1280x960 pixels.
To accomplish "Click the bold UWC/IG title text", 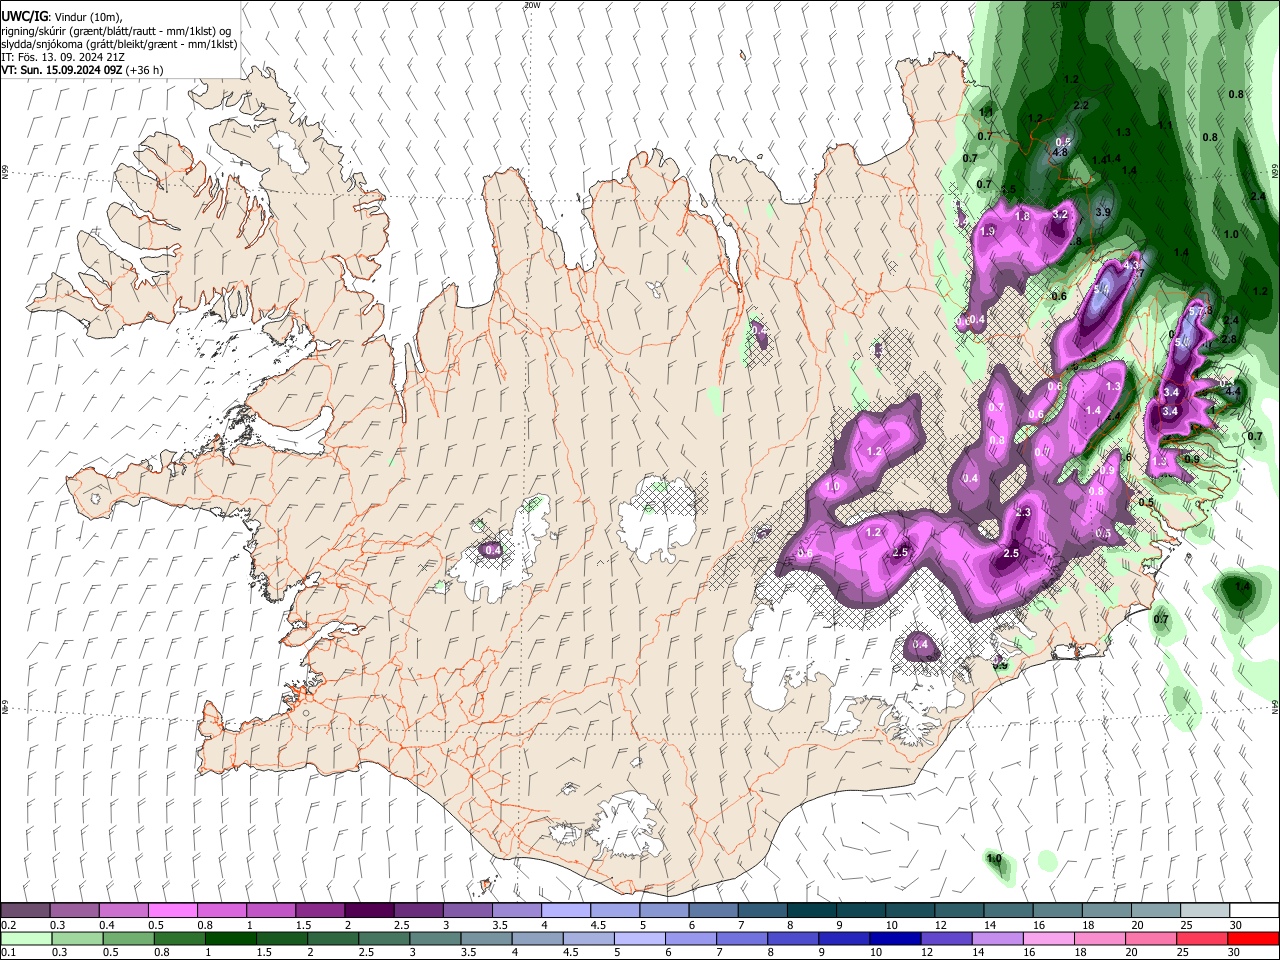I will tap(24, 16).
